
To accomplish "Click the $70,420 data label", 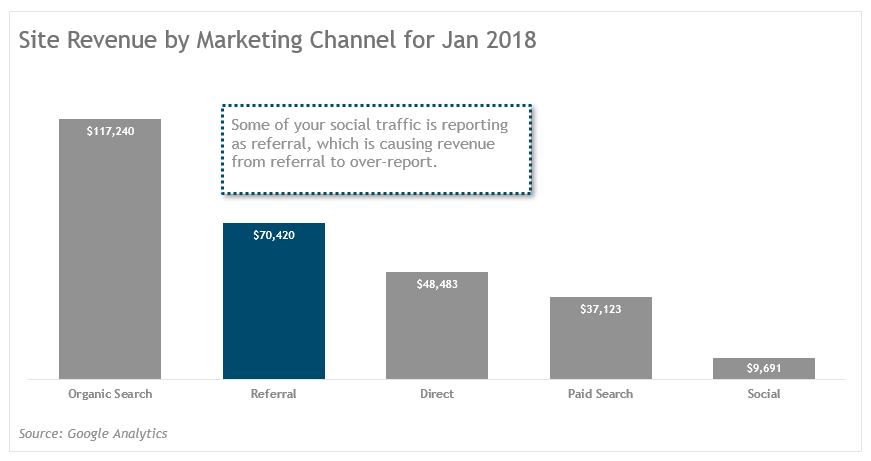I will [x=273, y=235].
